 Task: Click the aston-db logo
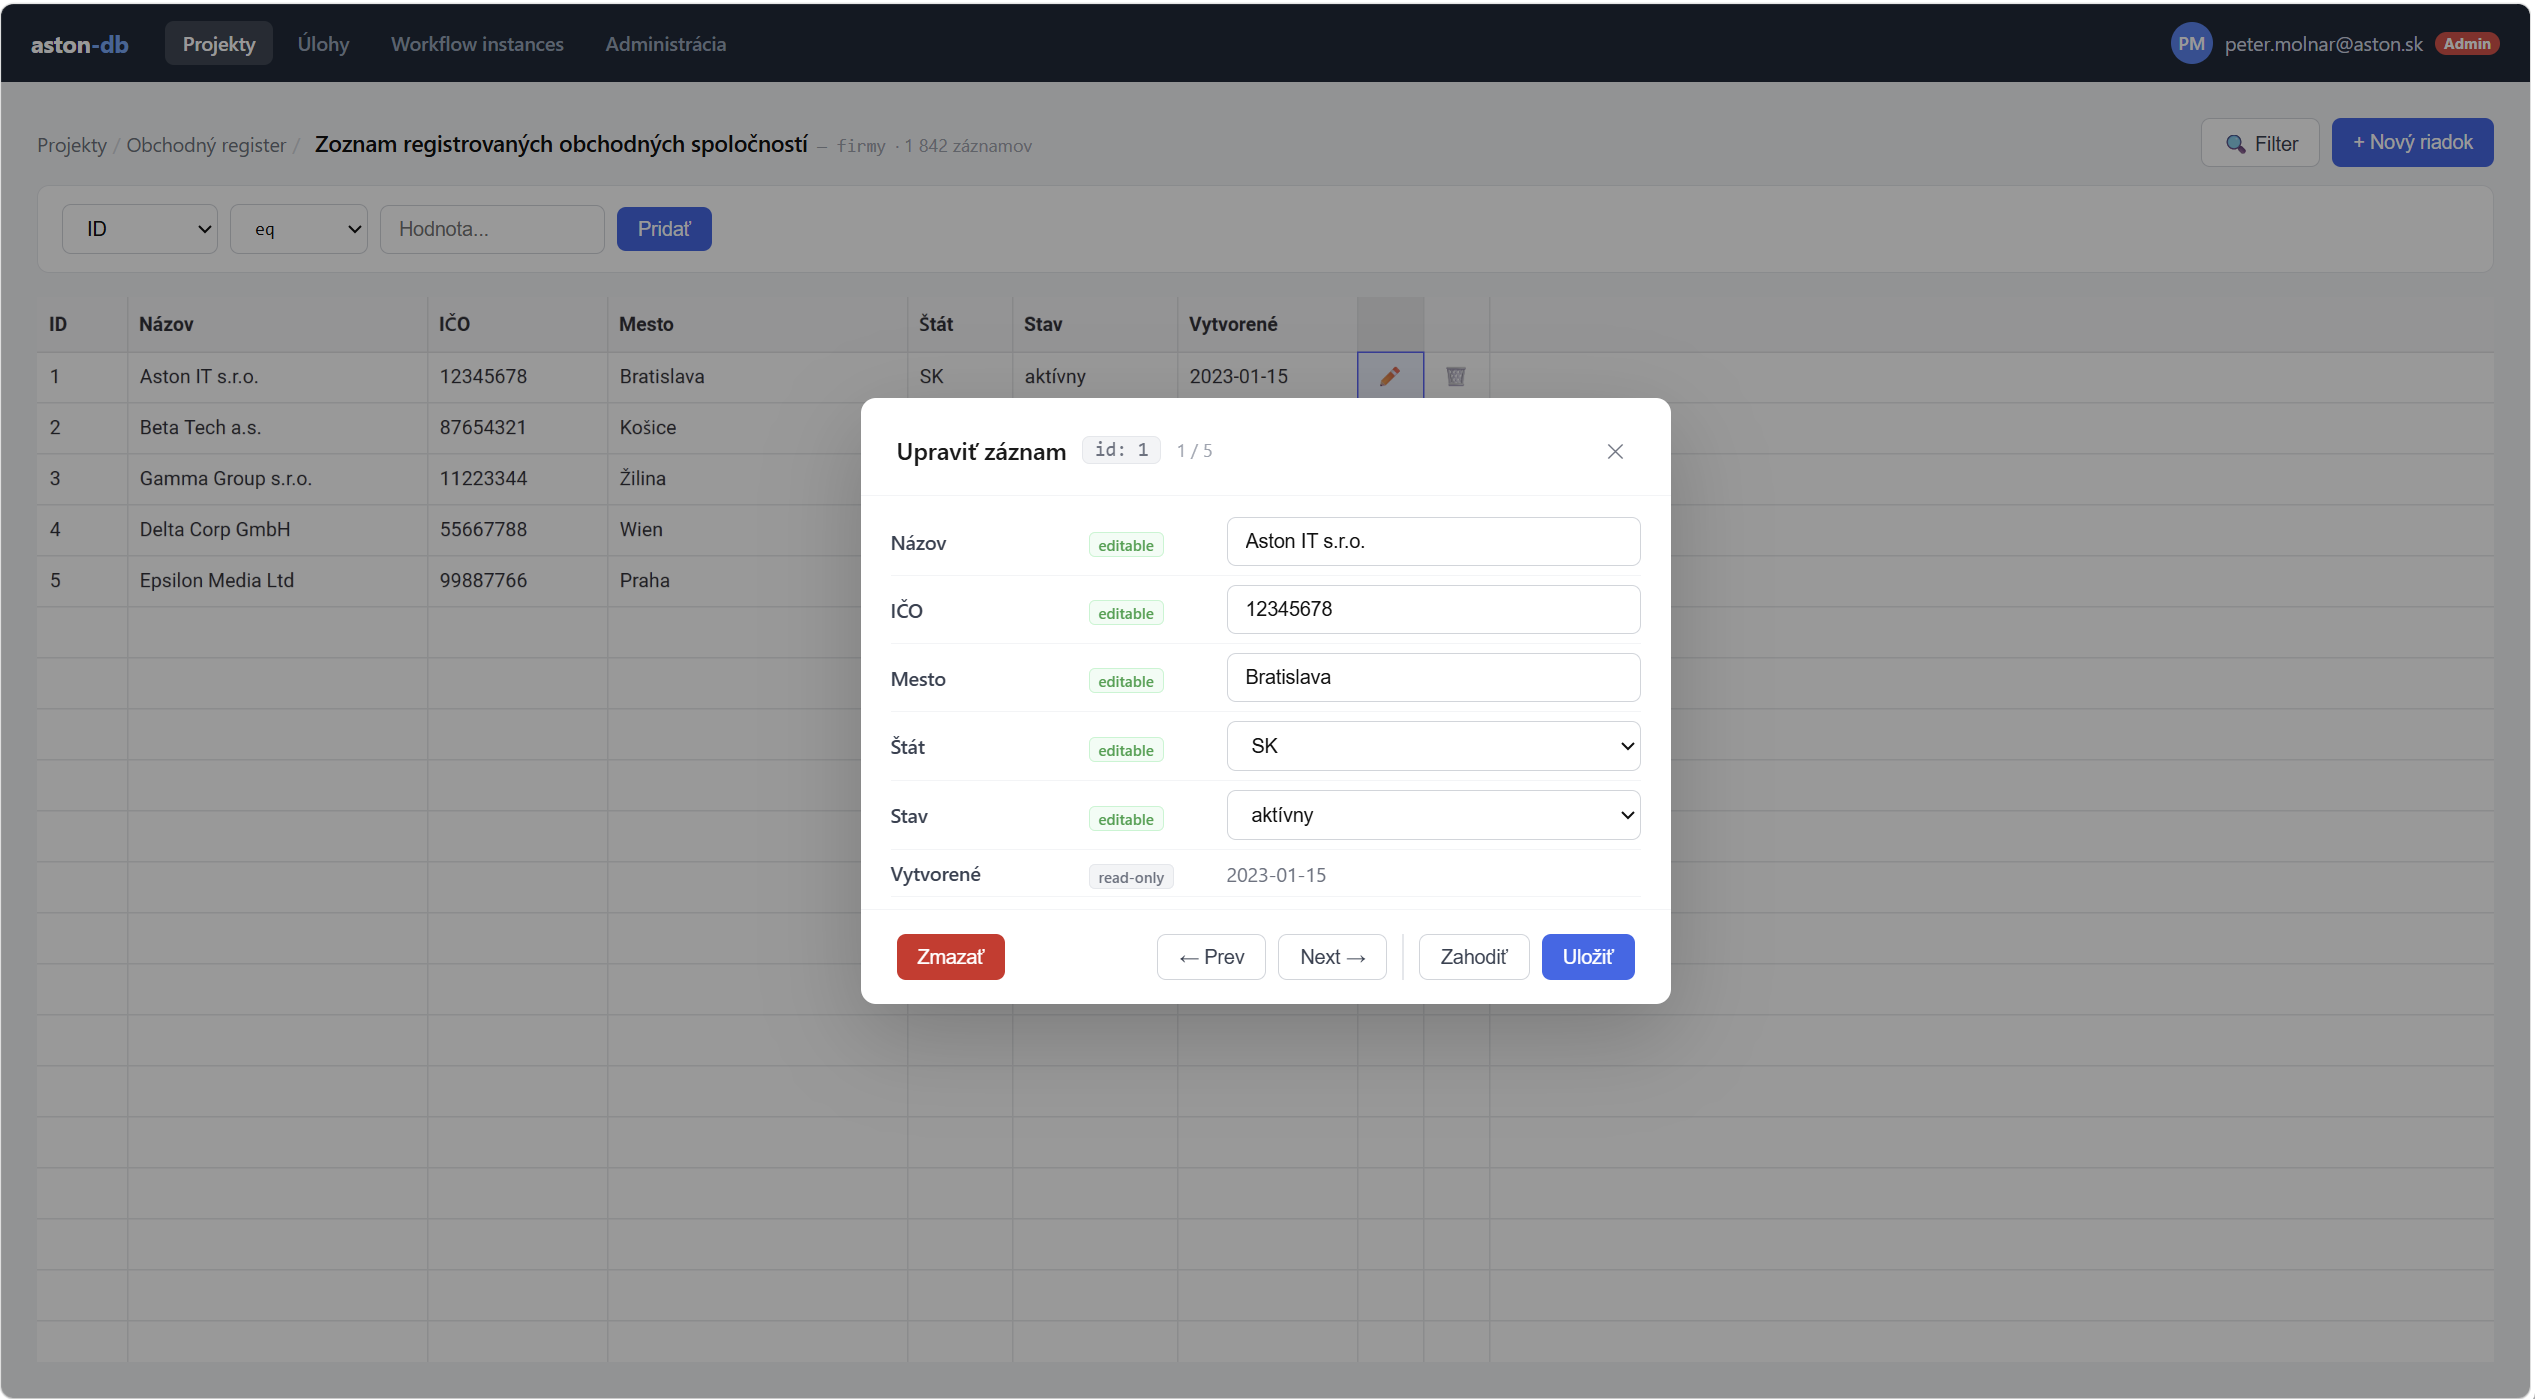point(80,44)
